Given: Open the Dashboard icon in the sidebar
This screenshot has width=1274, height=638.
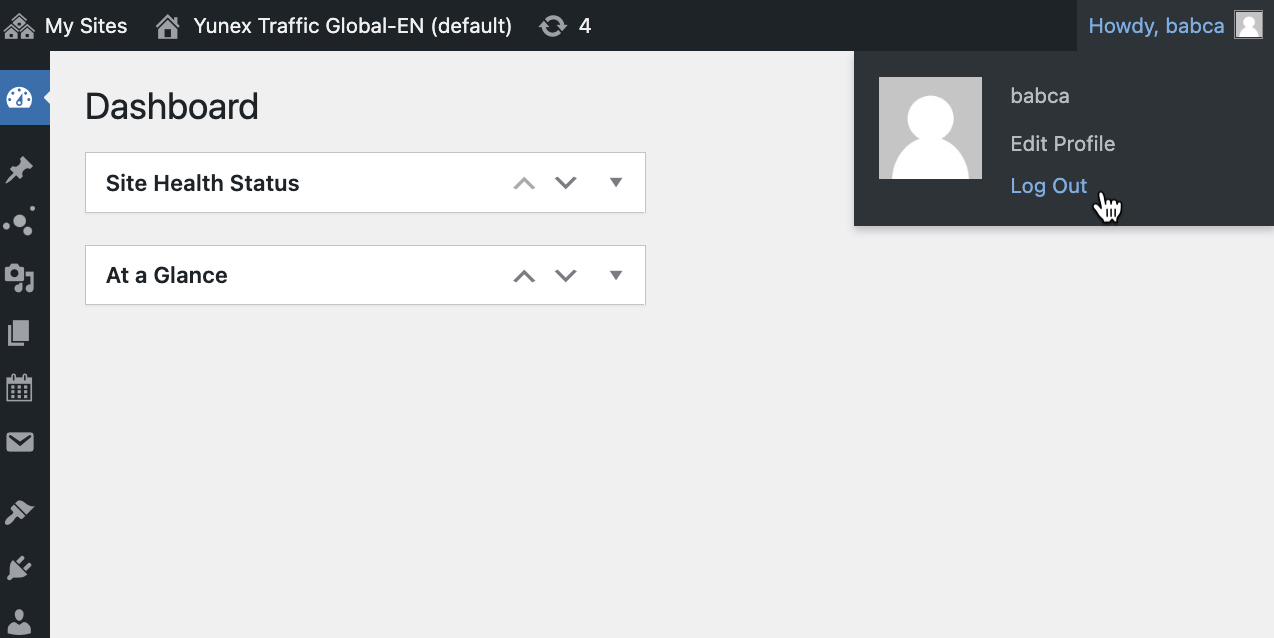Looking at the screenshot, I should (x=20, y=98).
